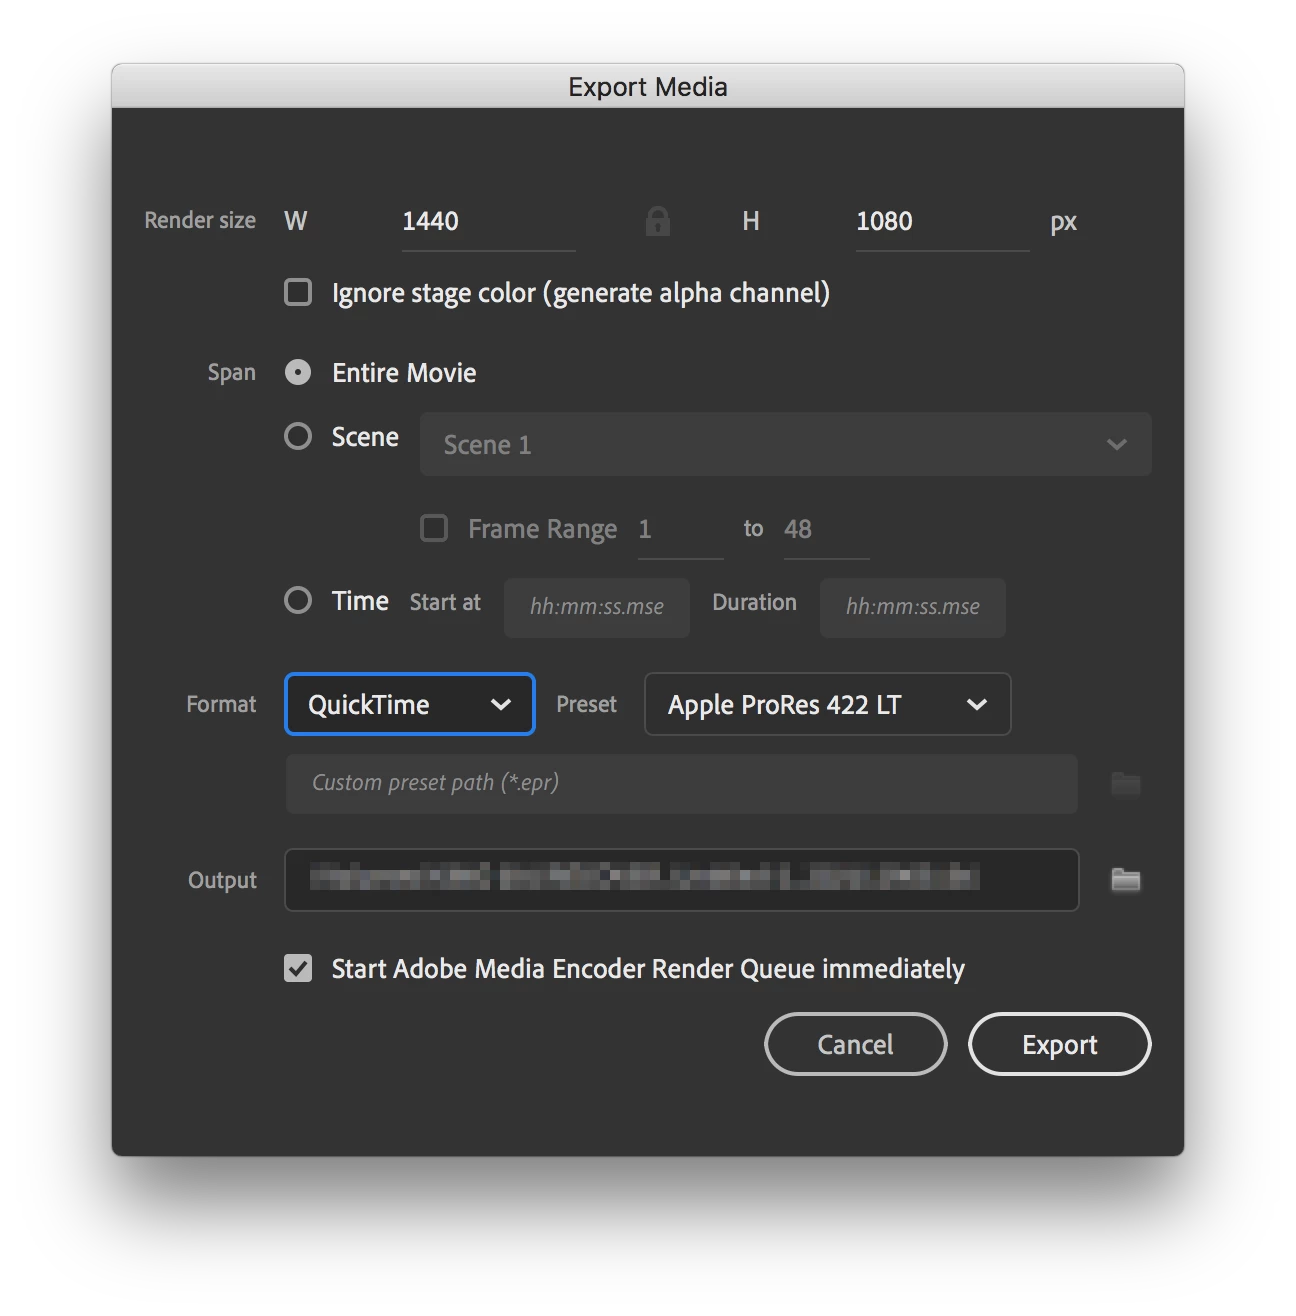Uncheck Start Adobe Media Encoder Render Queue immediately
This screenshot has height=1316, width=1296.
[298, 968]
